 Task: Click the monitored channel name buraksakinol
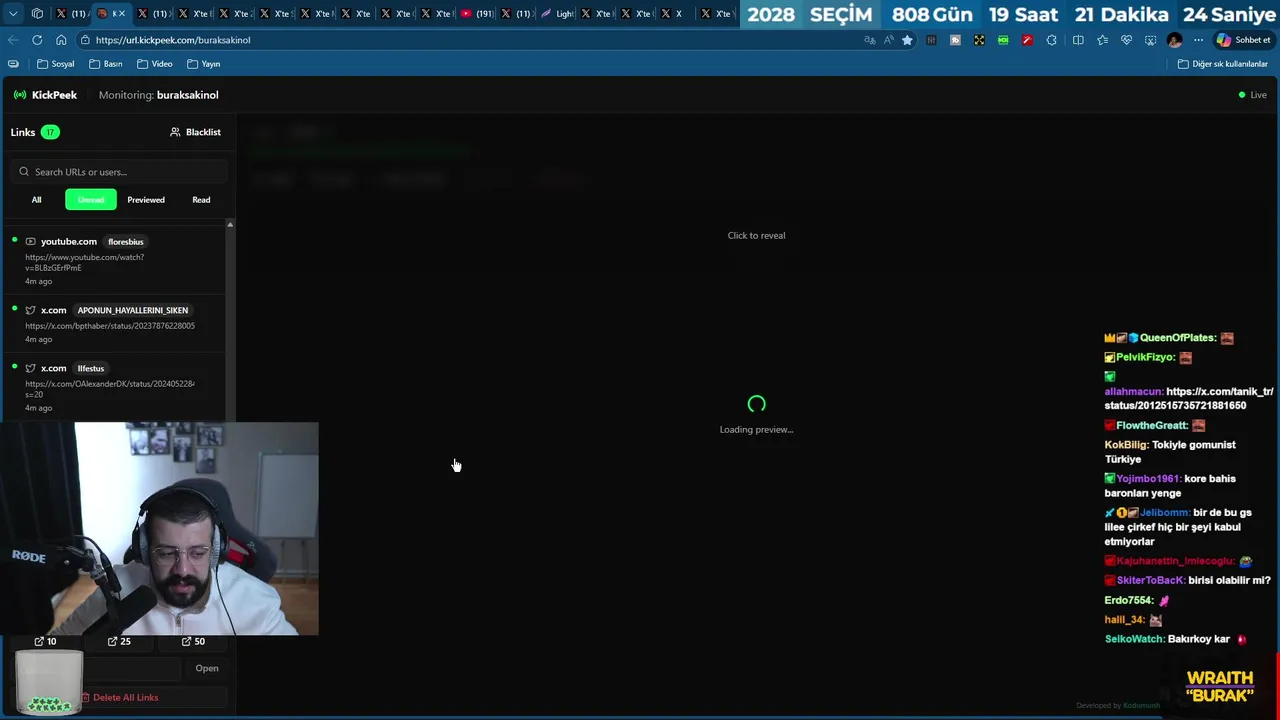[x=187, y=95]
